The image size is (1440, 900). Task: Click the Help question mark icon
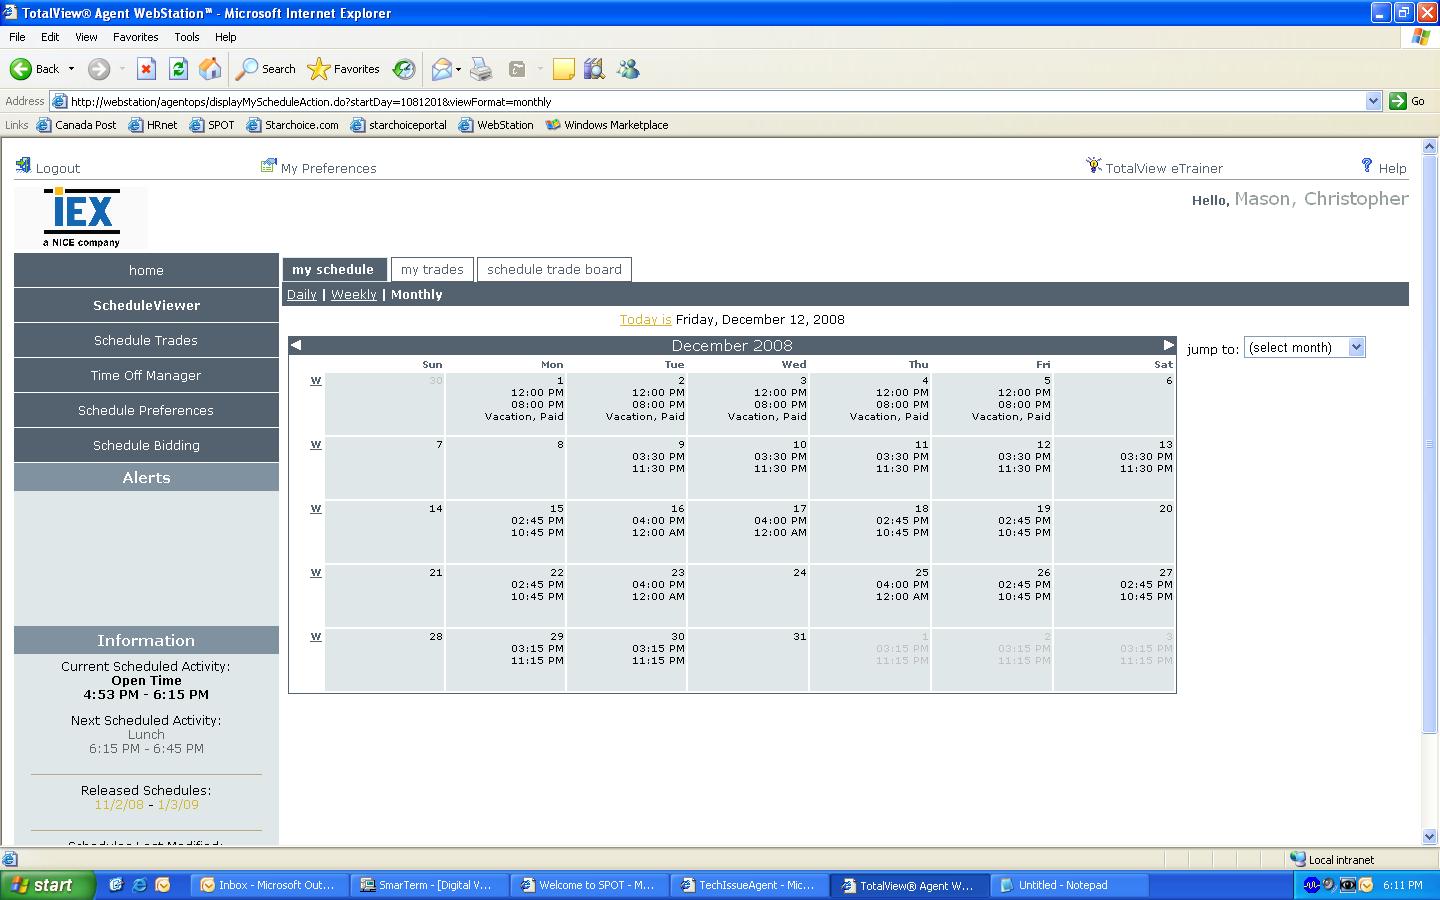1367,166
